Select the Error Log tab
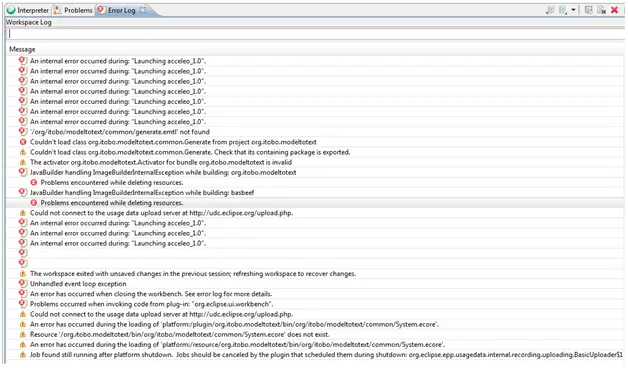The height and width of the screenshot is (368, 628). coord(121,10)
